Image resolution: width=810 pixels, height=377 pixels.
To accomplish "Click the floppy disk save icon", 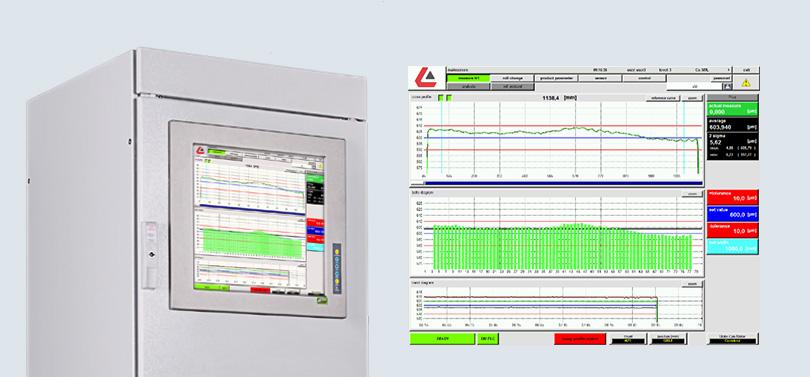I will pyautogui.click(x=728, y=87).
